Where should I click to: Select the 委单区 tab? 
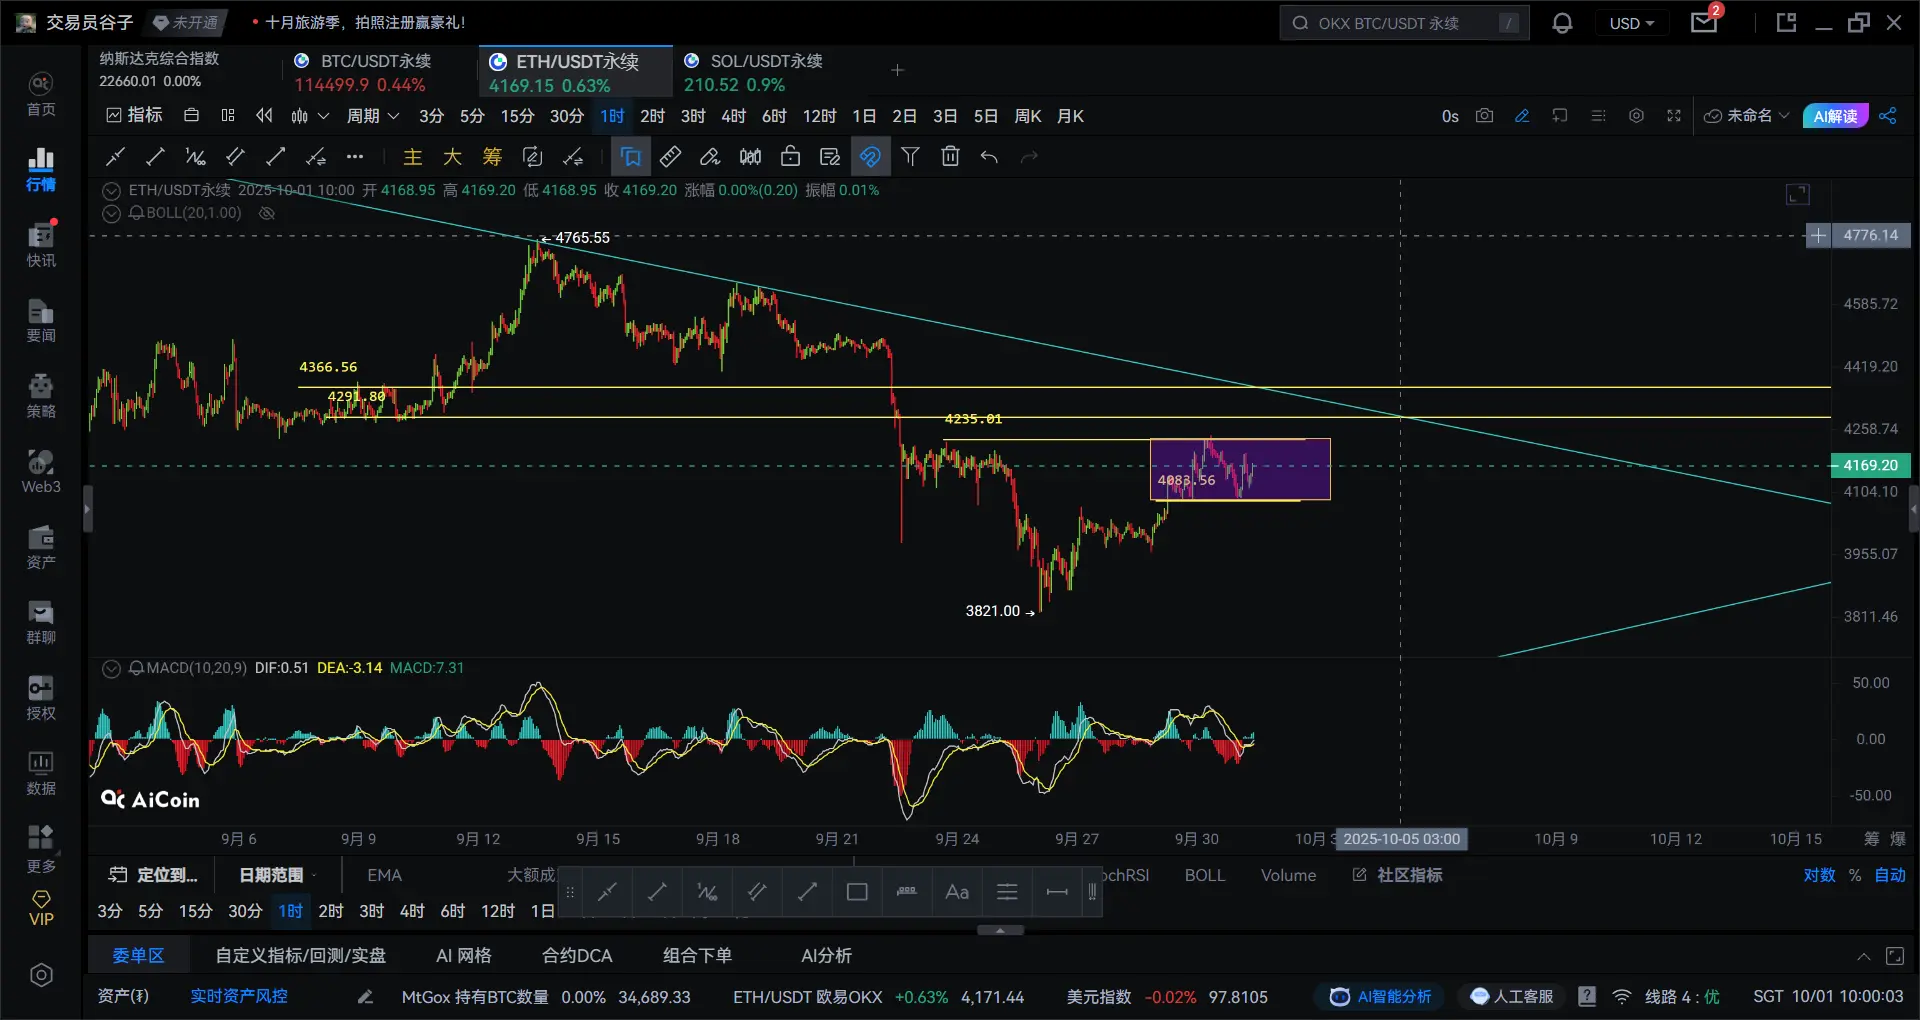(138, 956)
